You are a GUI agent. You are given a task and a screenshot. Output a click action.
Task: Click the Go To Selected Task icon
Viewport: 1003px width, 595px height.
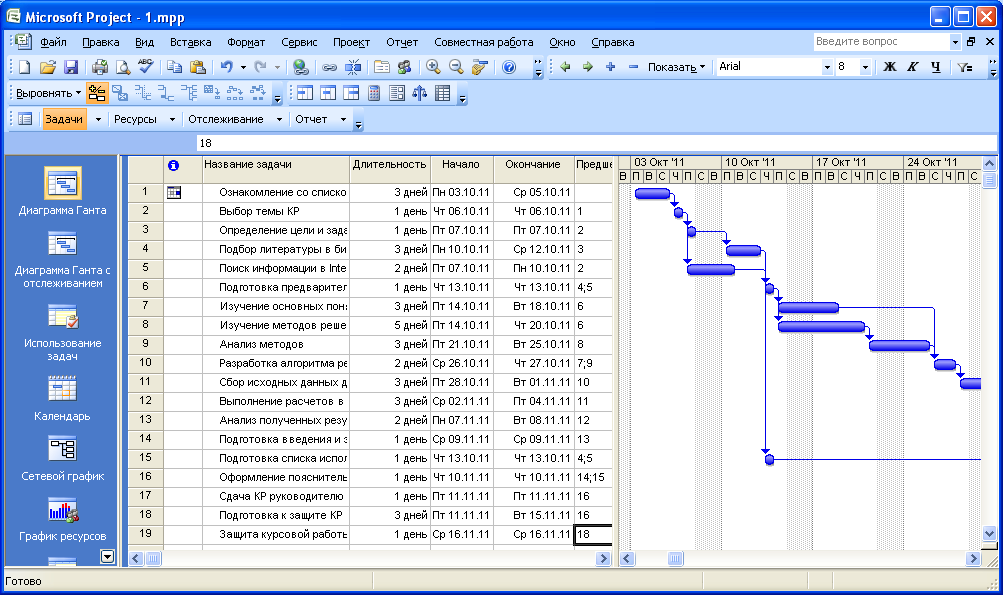(479, 67)
